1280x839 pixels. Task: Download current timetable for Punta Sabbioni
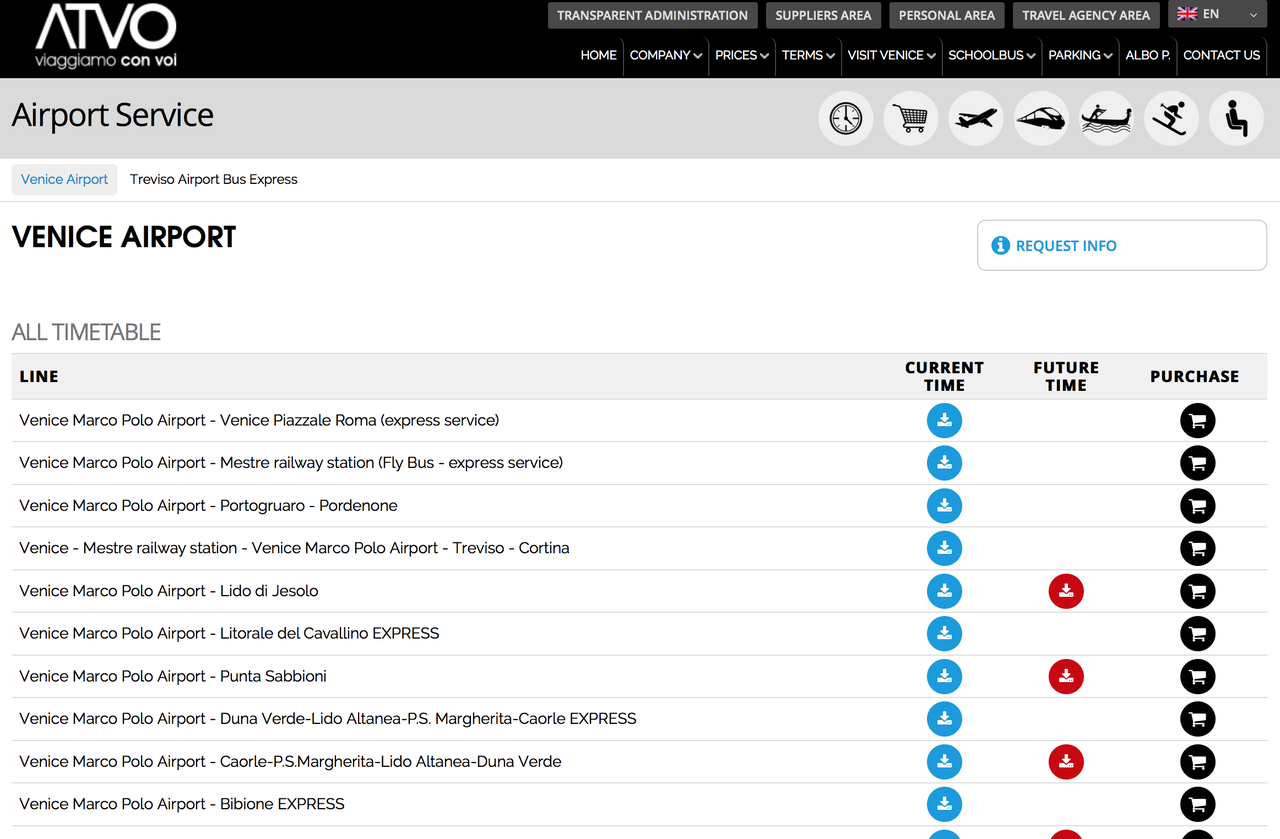click(944, 677)
